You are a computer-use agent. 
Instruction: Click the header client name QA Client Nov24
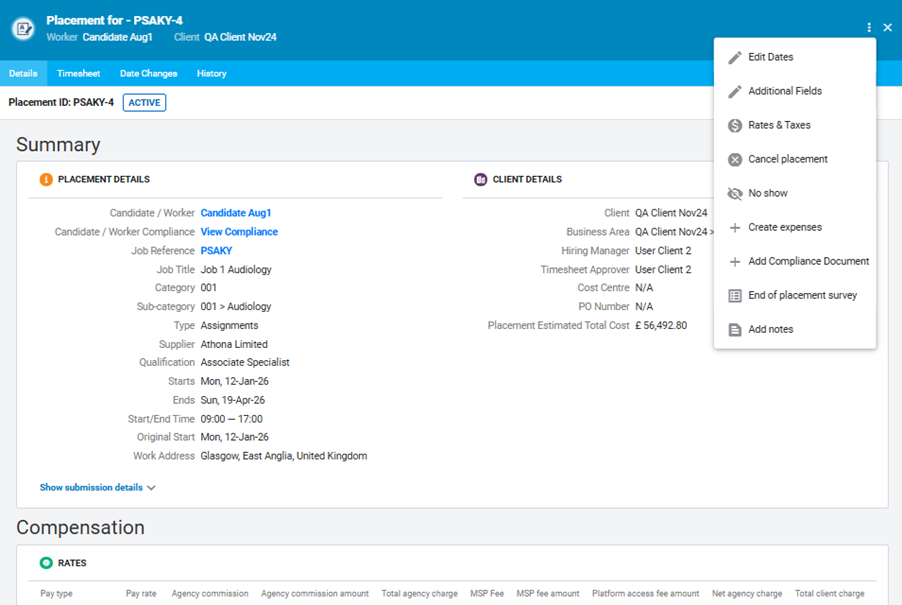click(x=240, y=37)
